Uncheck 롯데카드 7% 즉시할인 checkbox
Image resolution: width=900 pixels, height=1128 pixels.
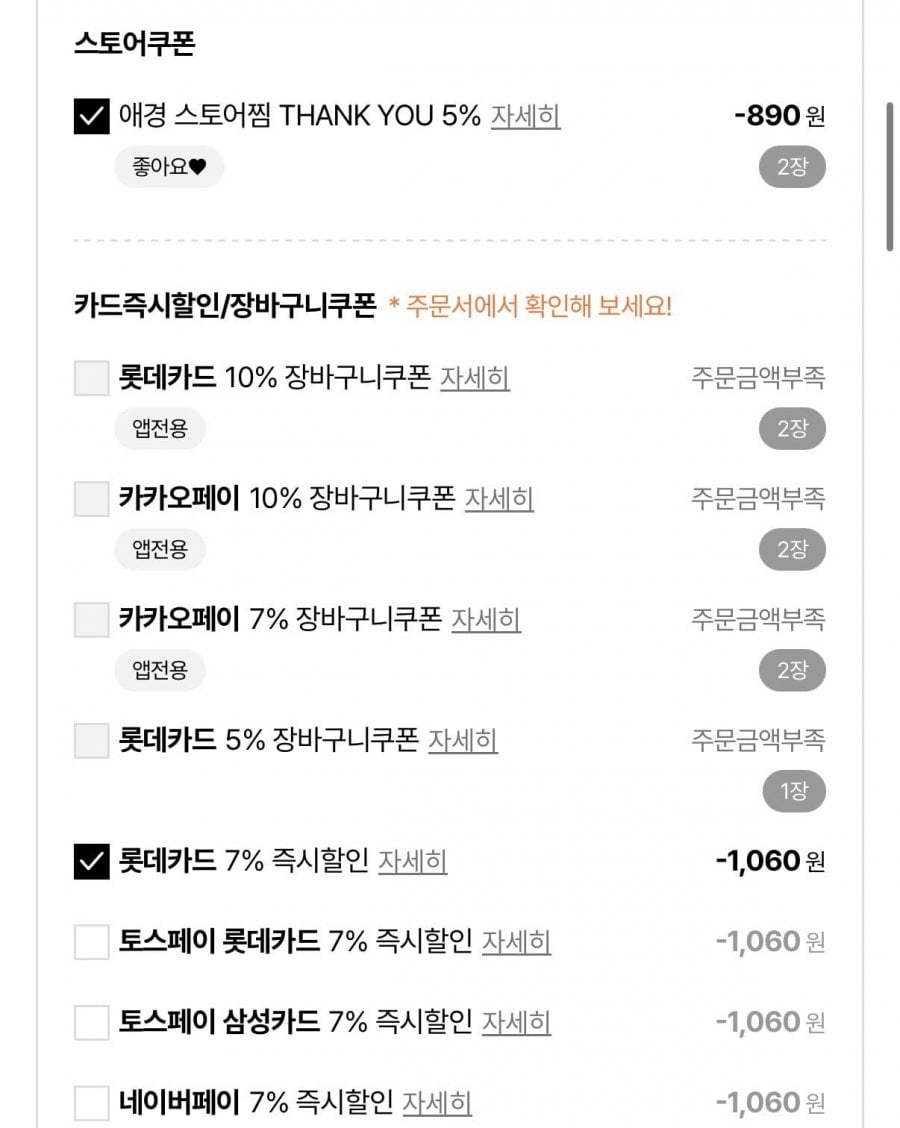(x=91, y=861)
